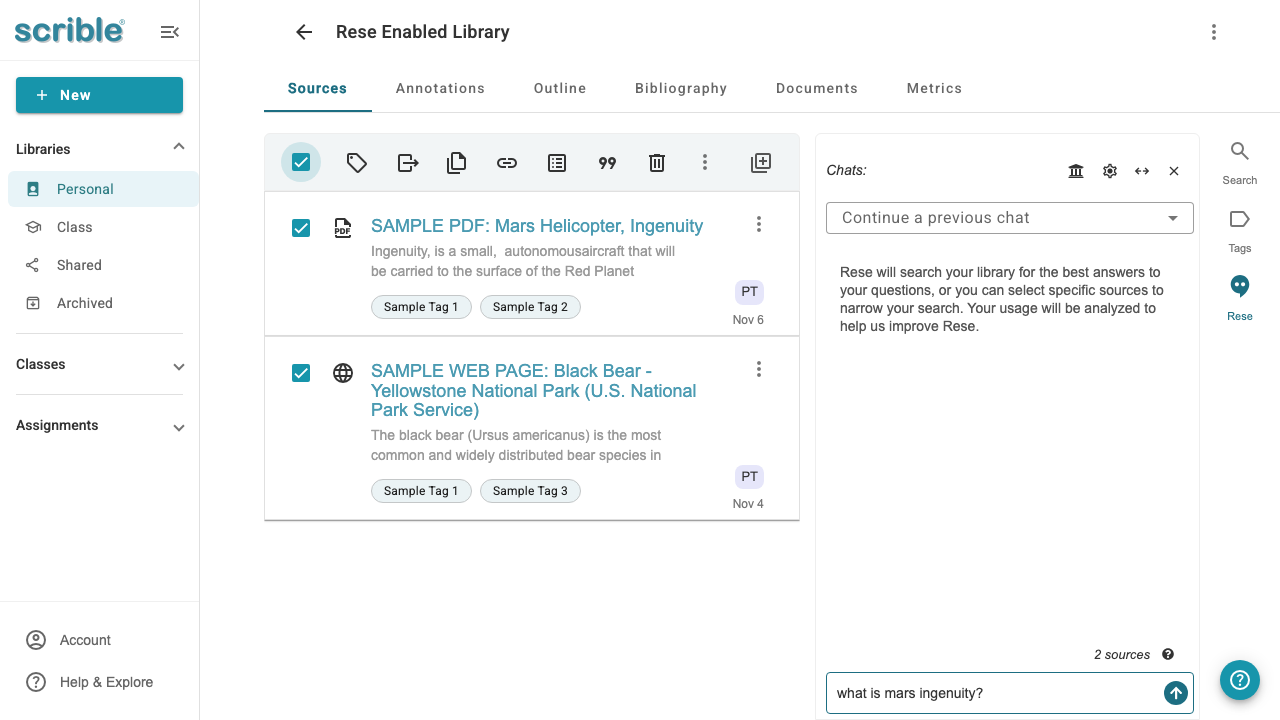Expand the Rese chat panel width
The image size is (1280, 720).
[x=1141, y=170]
